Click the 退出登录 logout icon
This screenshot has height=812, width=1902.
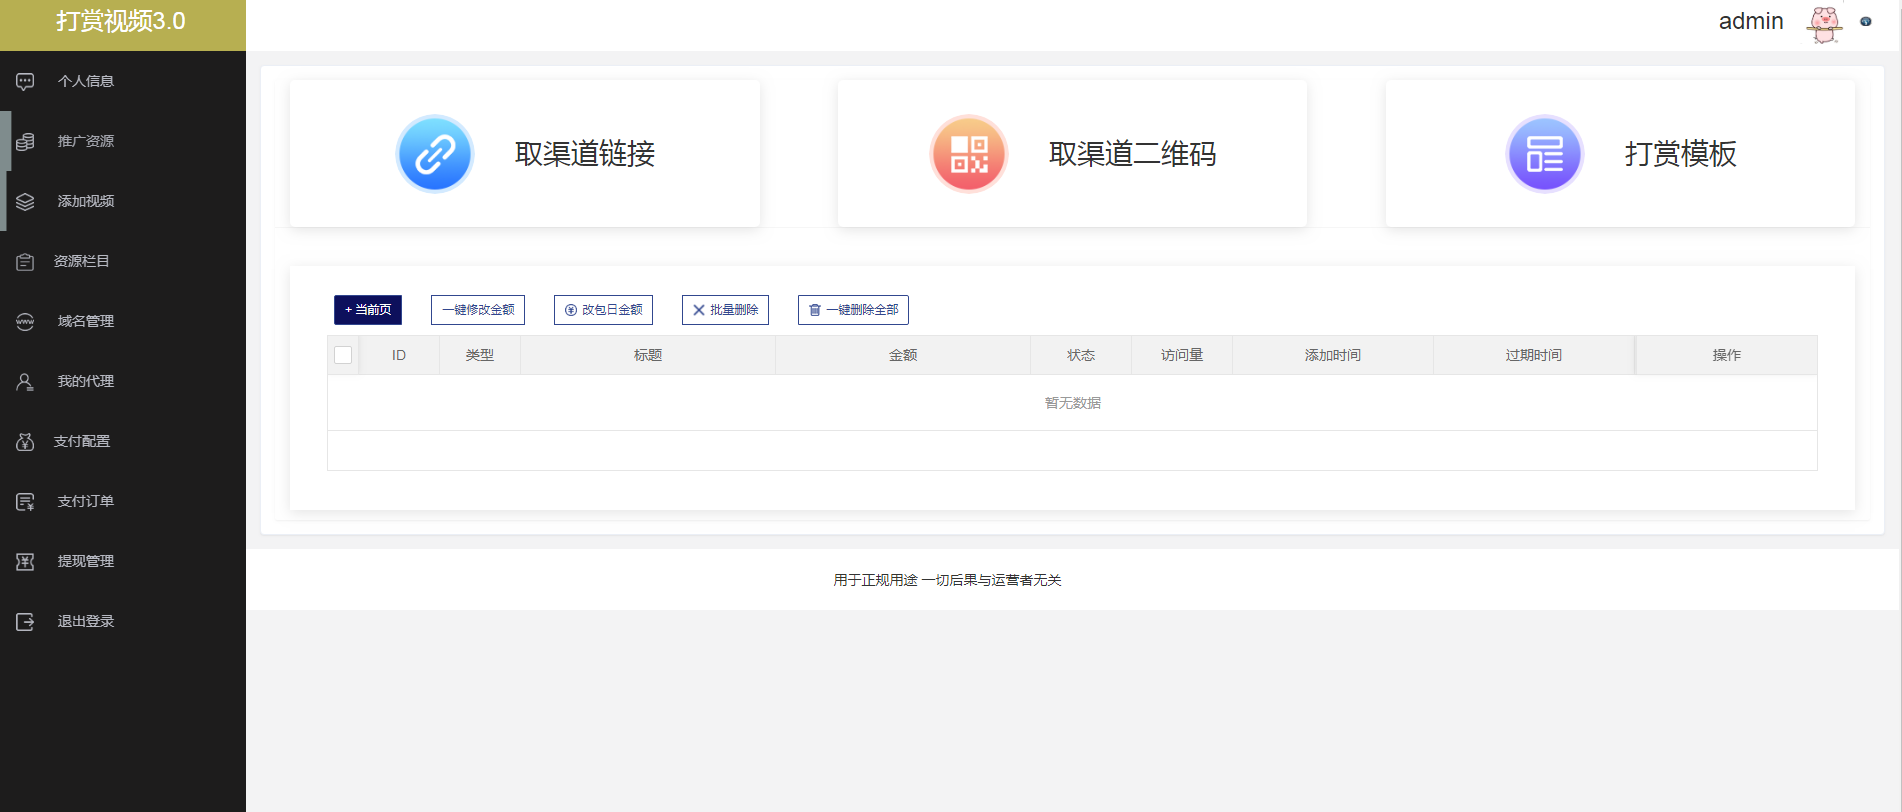coord(25,621)
